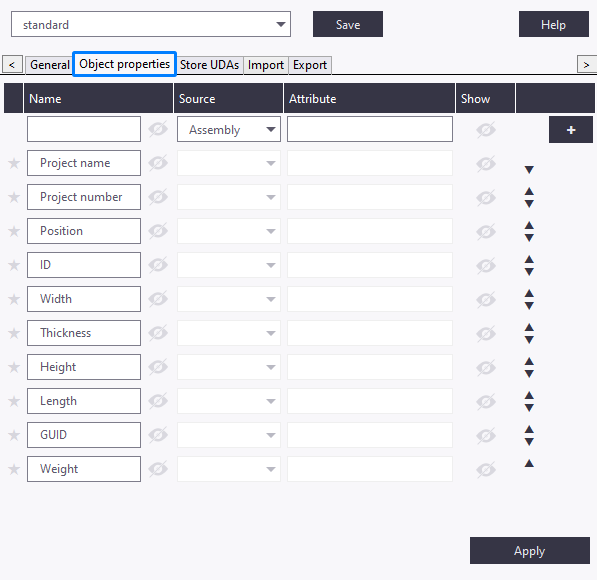Toggle Show column eye for Length
This screenshot has width=597, height=580.
(x=486, y=401)
